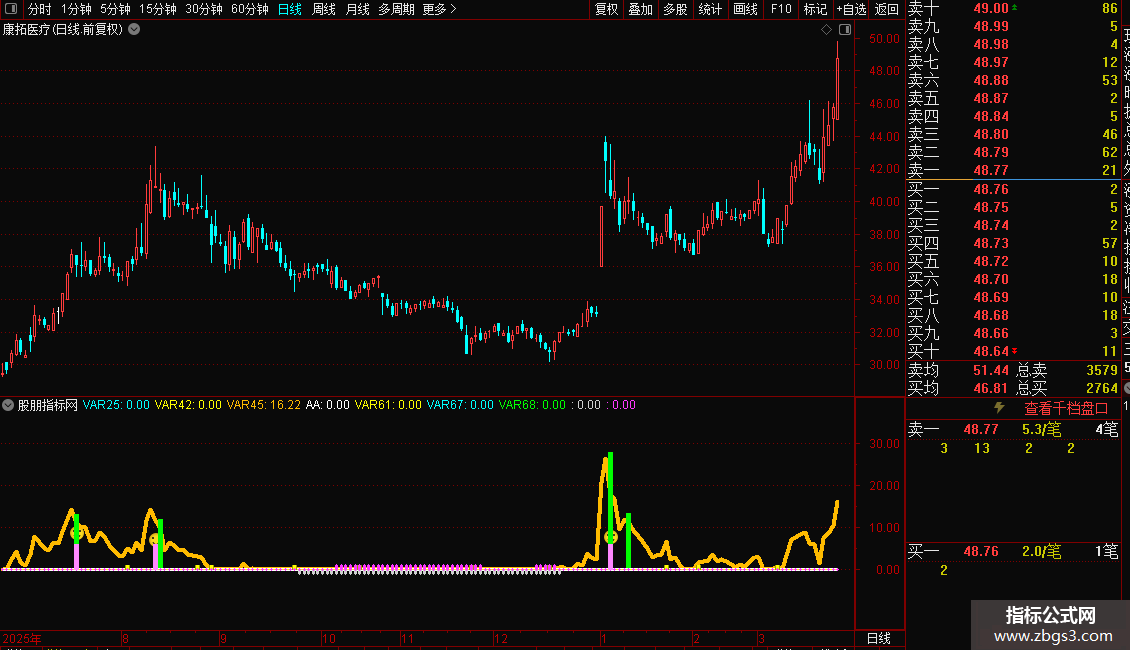
Task: Click month 10 marker on time axis
Action: [x=329, y=638]
